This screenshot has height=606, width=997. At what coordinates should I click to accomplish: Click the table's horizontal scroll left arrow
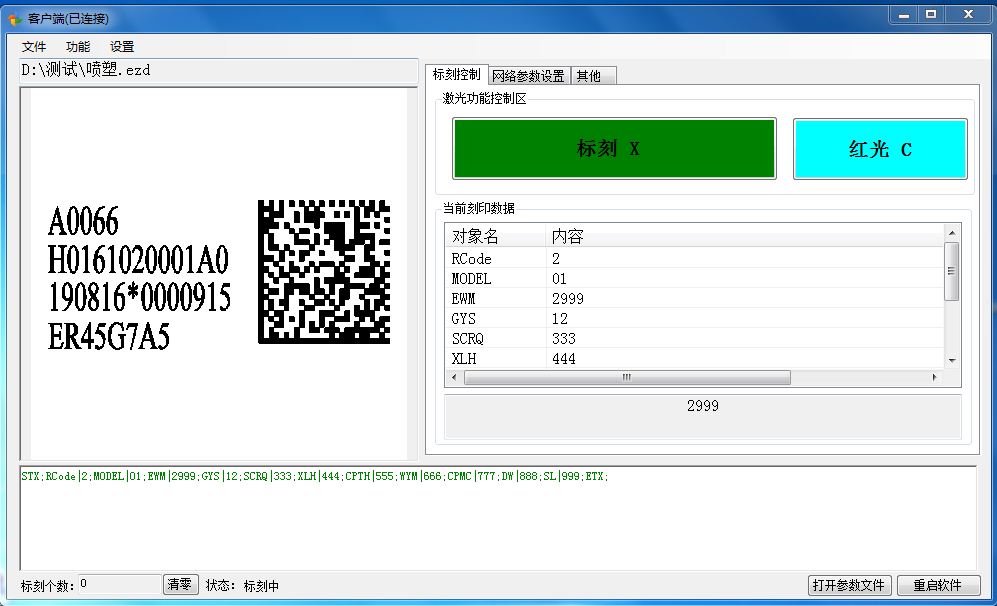point(454,377)
